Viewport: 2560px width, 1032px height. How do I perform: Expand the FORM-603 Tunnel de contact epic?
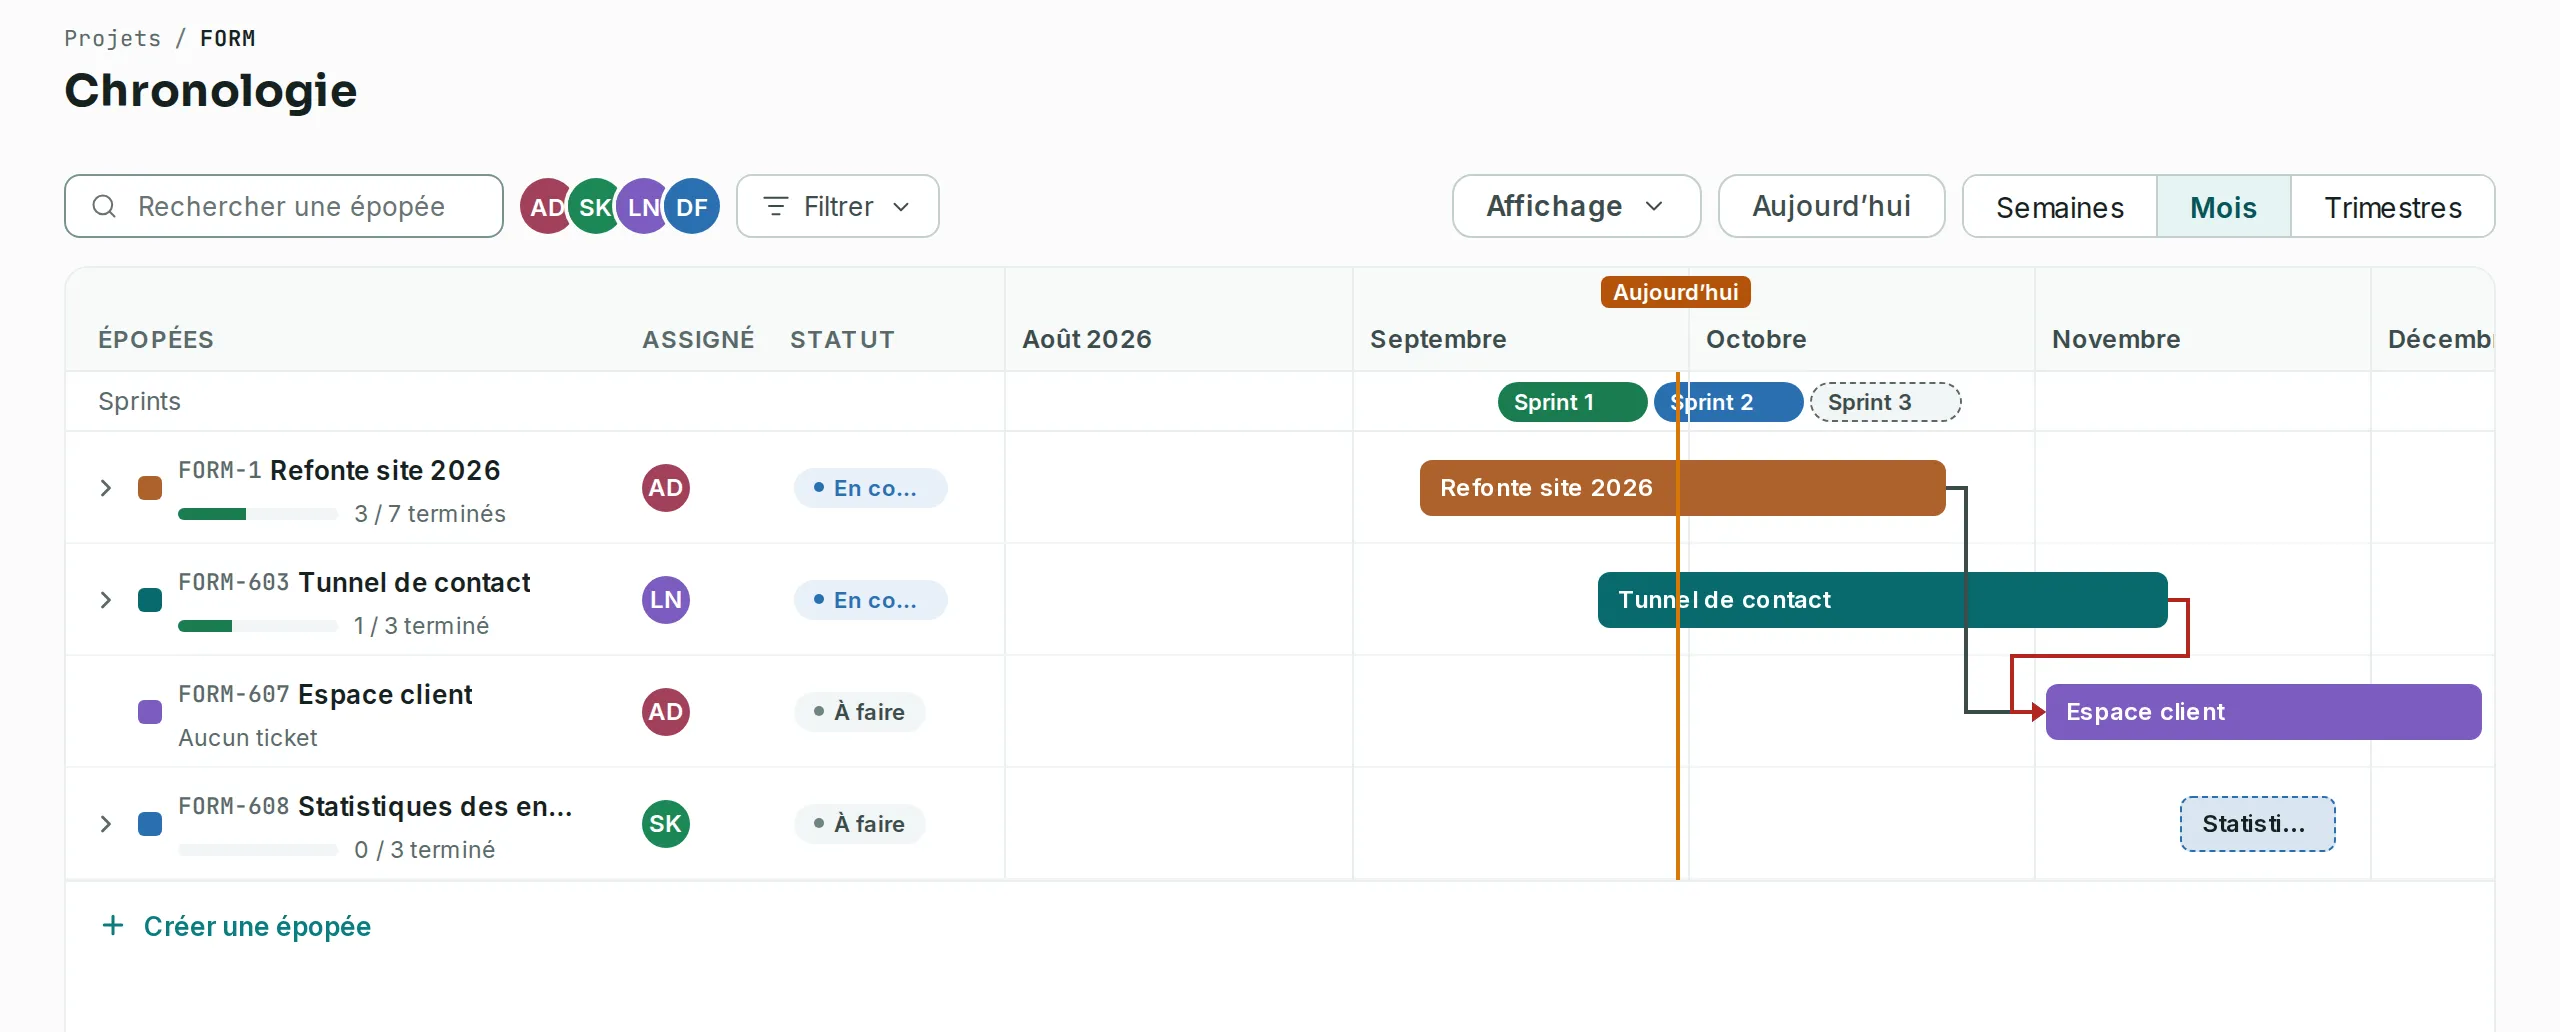(x=106, y=600)
